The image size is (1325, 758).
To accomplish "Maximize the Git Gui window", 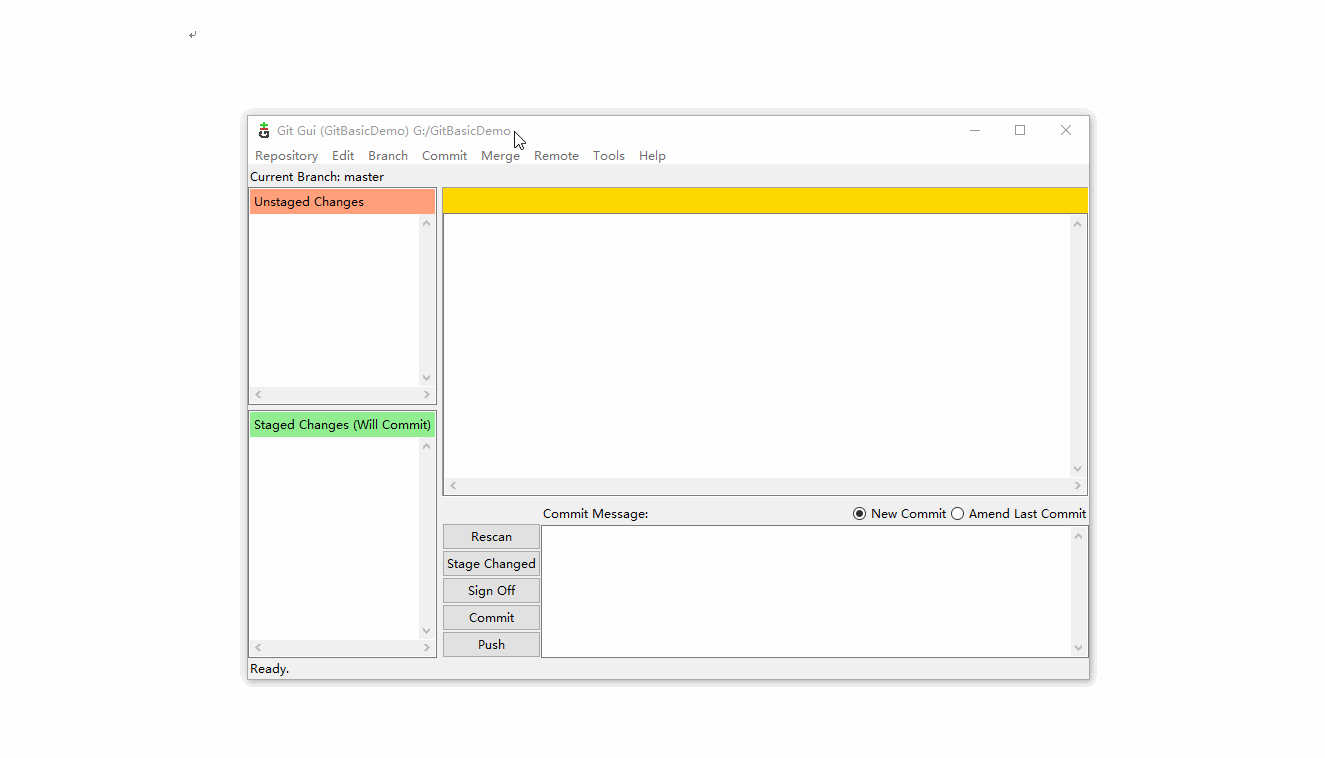I will coord(1020,130).
